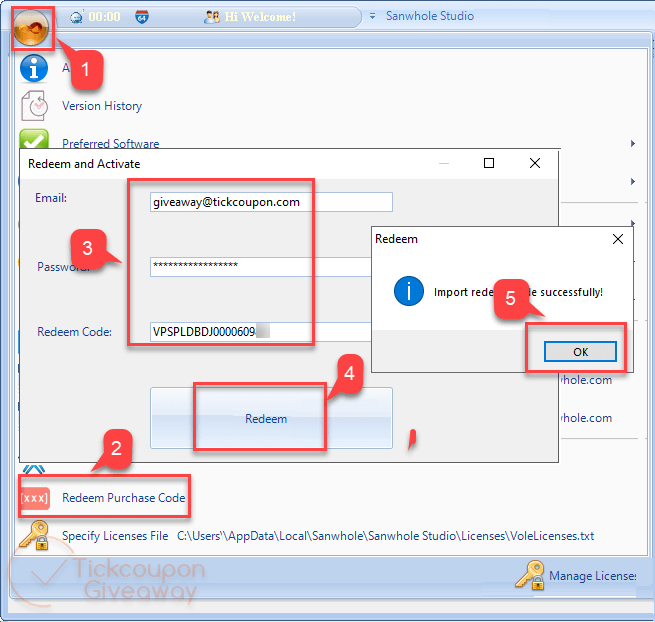The height and width of the screenshot is (622, 655).
Task: Open the Version History menu entry
Action: coord(102,106)
